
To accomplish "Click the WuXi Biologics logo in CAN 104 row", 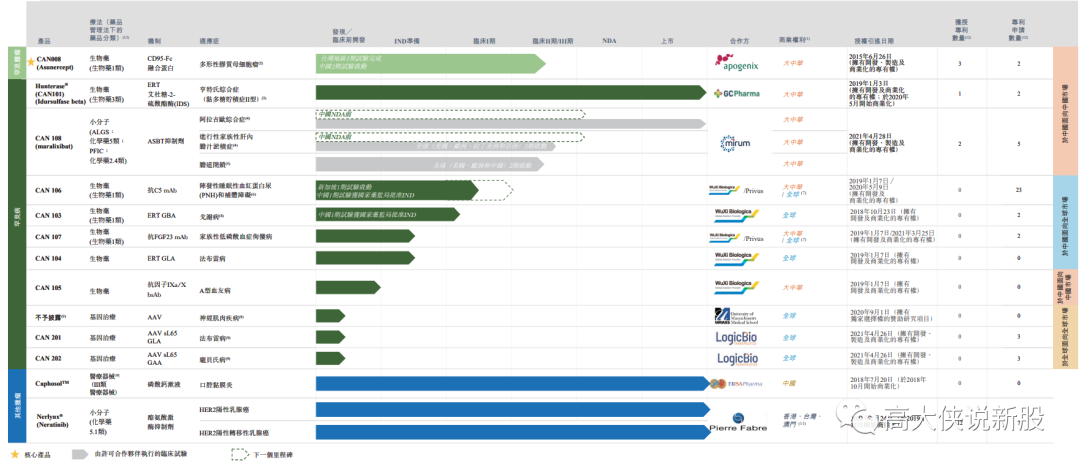I will tap(736, 259).
